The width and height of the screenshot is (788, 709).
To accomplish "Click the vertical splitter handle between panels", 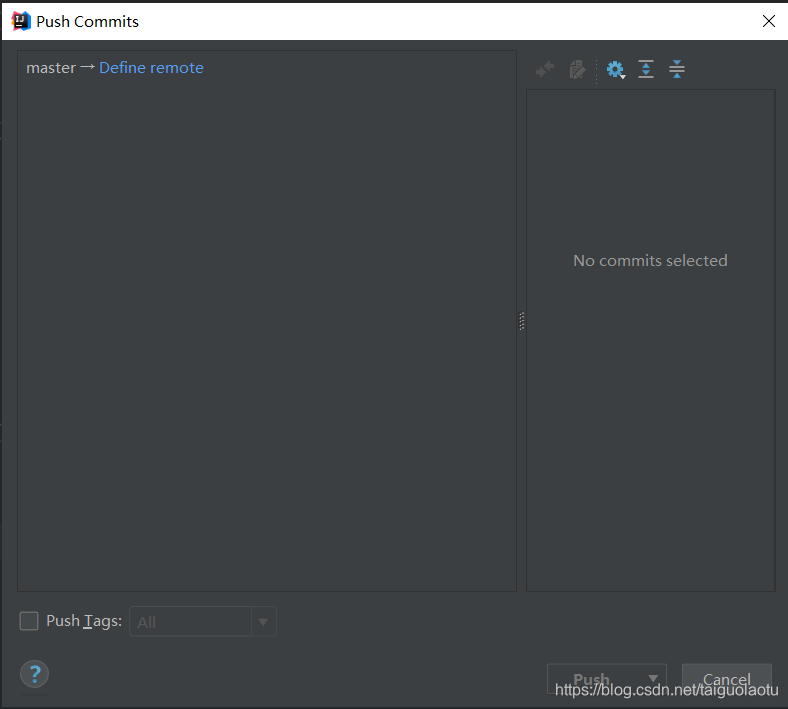I will 522,321.
